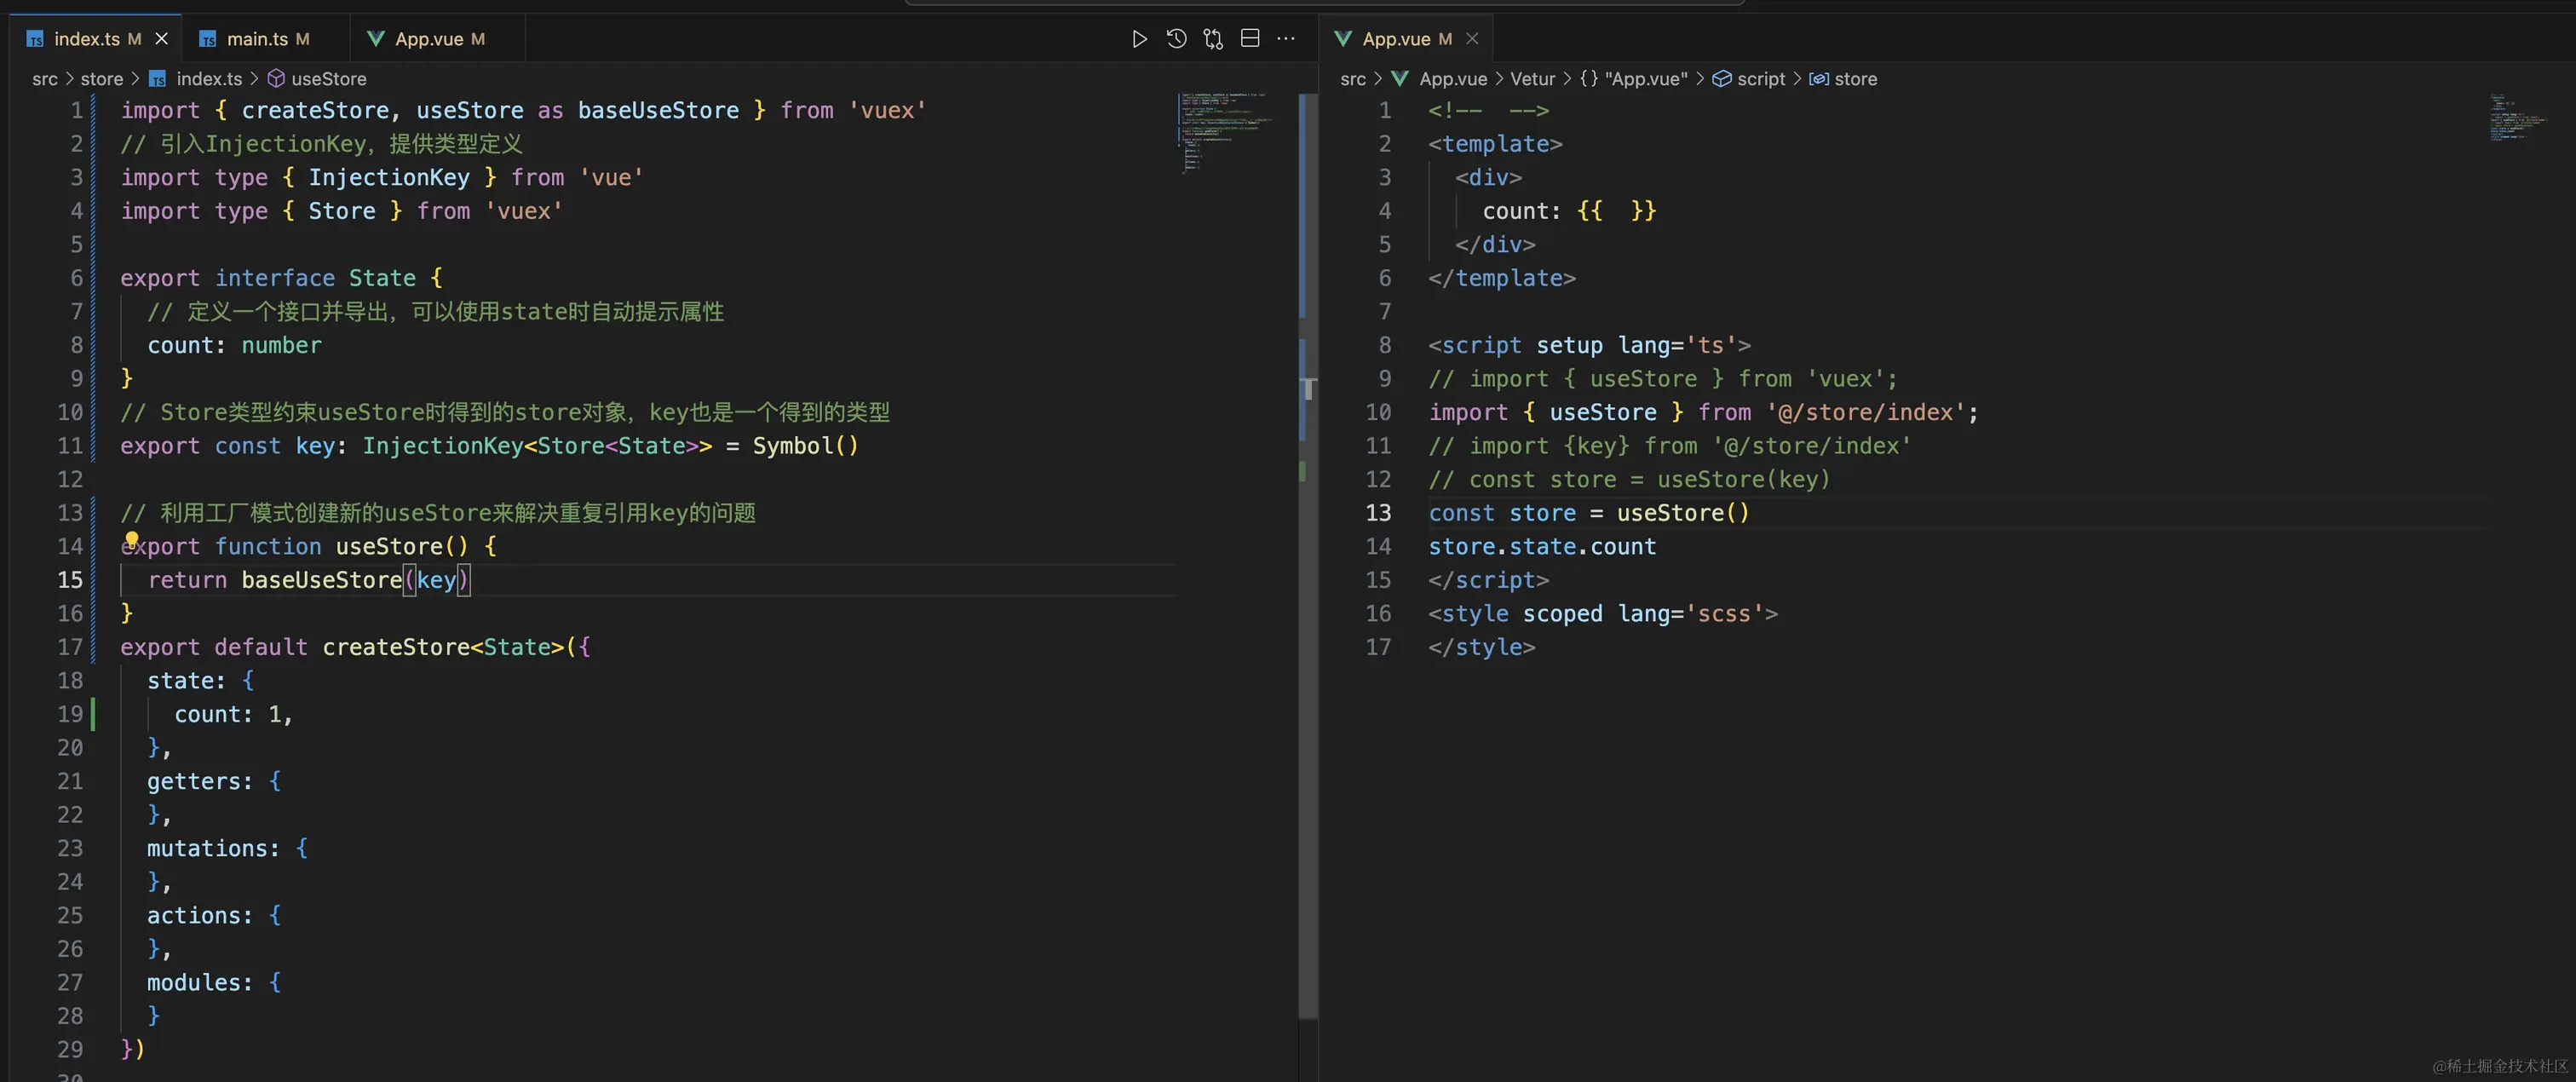Open the store folder breadcrumb dropdown
This screenshot has height=1082, width=2576.
click(x=101, y=79)
